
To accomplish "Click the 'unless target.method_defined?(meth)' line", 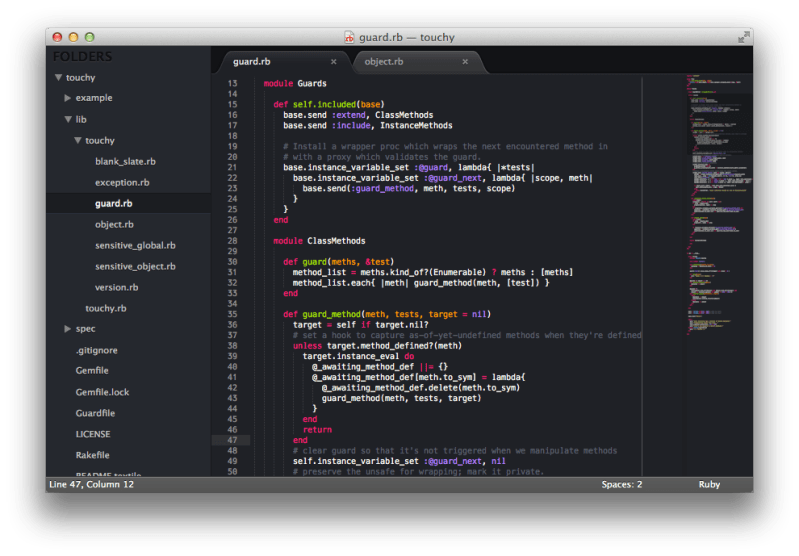I will 378,346.
